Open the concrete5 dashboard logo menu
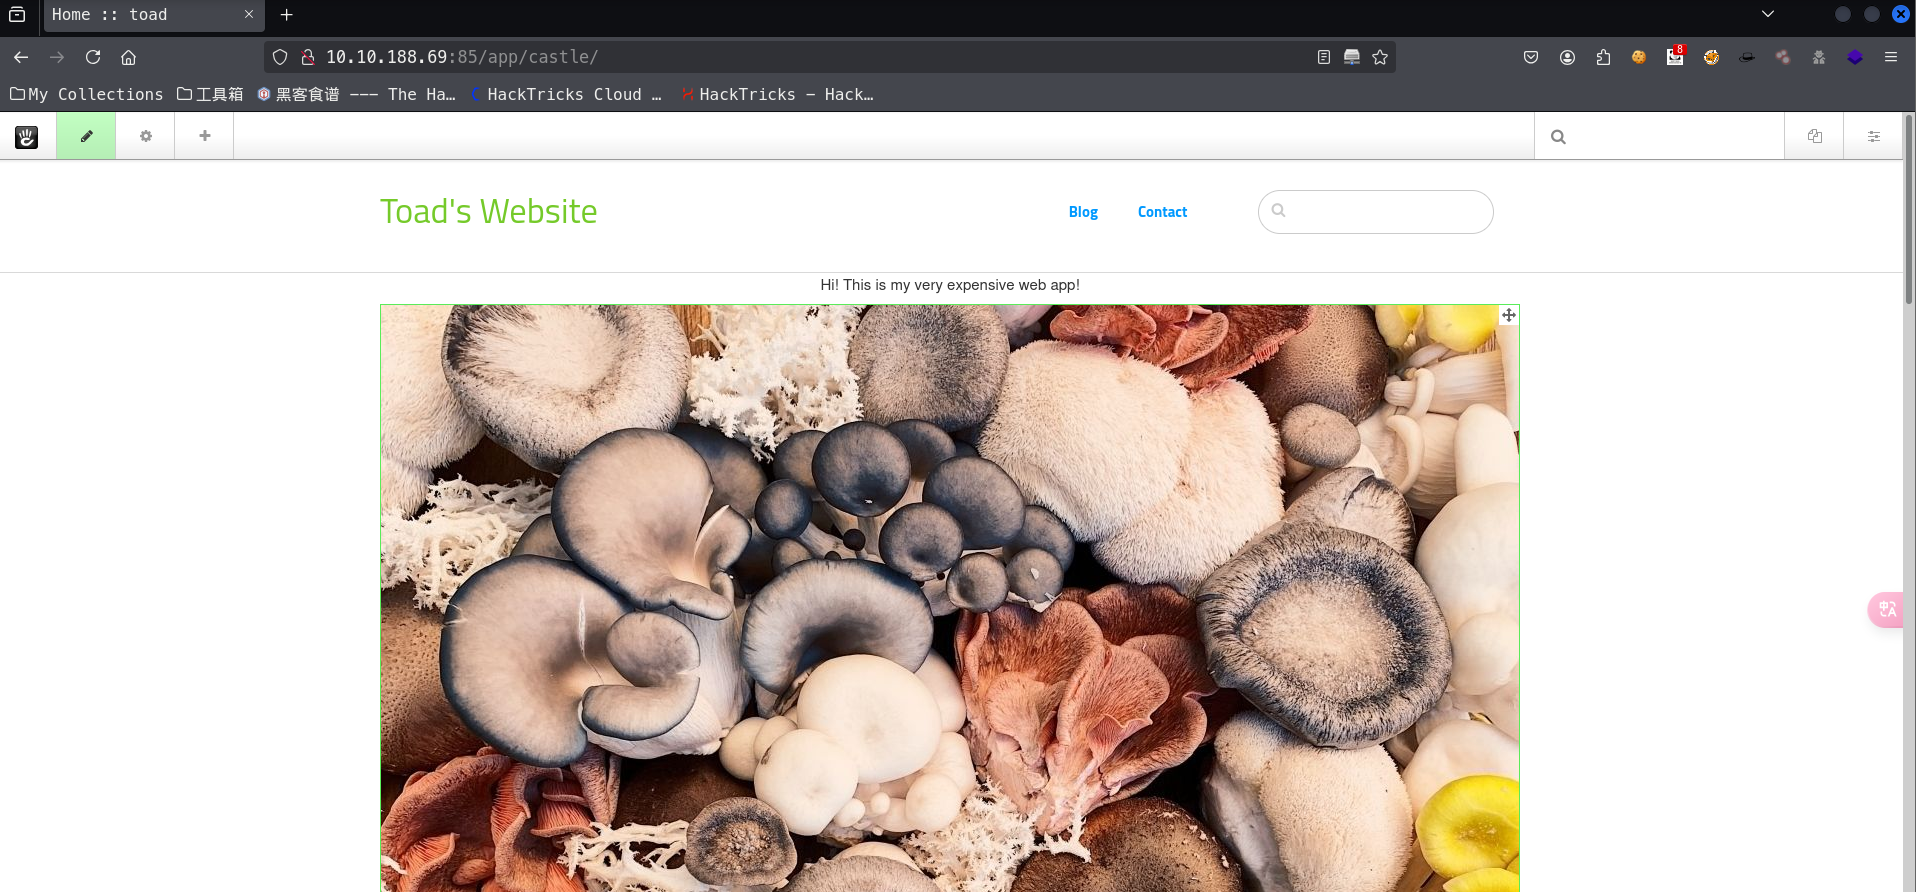The height and width of the screenshot is (892, 1916). (27, 136)
